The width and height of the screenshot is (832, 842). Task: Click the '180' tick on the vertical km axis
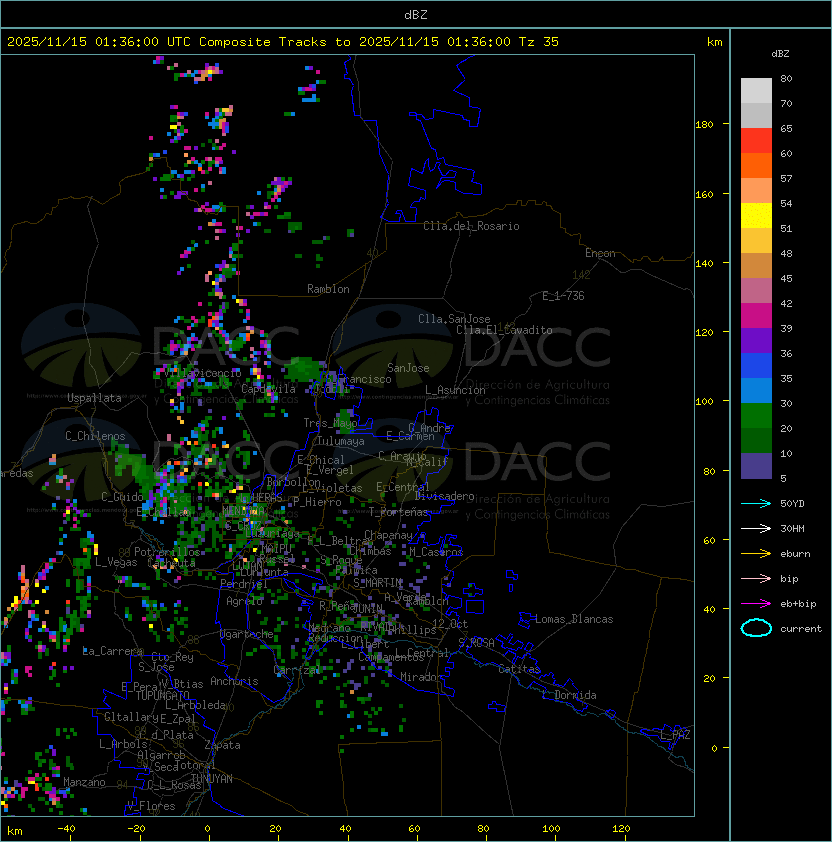(704, 125)
